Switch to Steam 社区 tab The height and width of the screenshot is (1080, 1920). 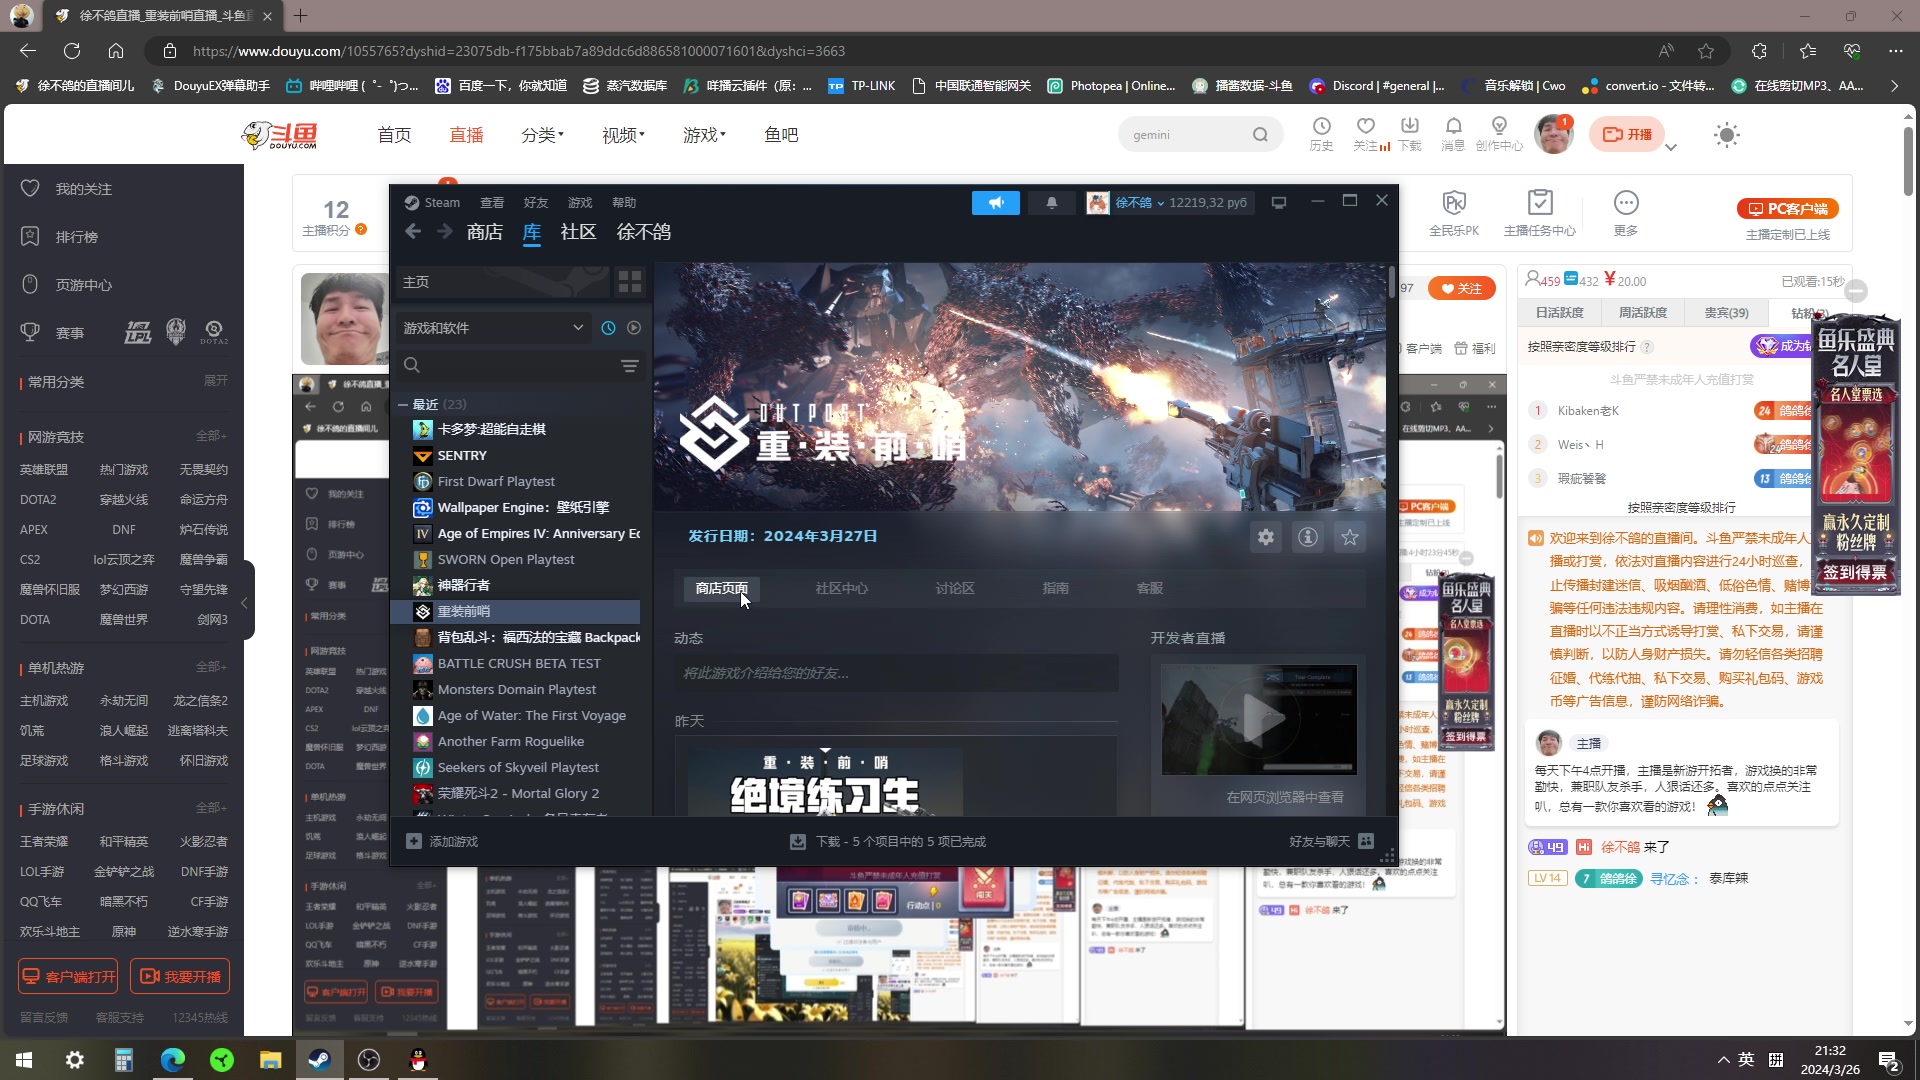point(578,232)
